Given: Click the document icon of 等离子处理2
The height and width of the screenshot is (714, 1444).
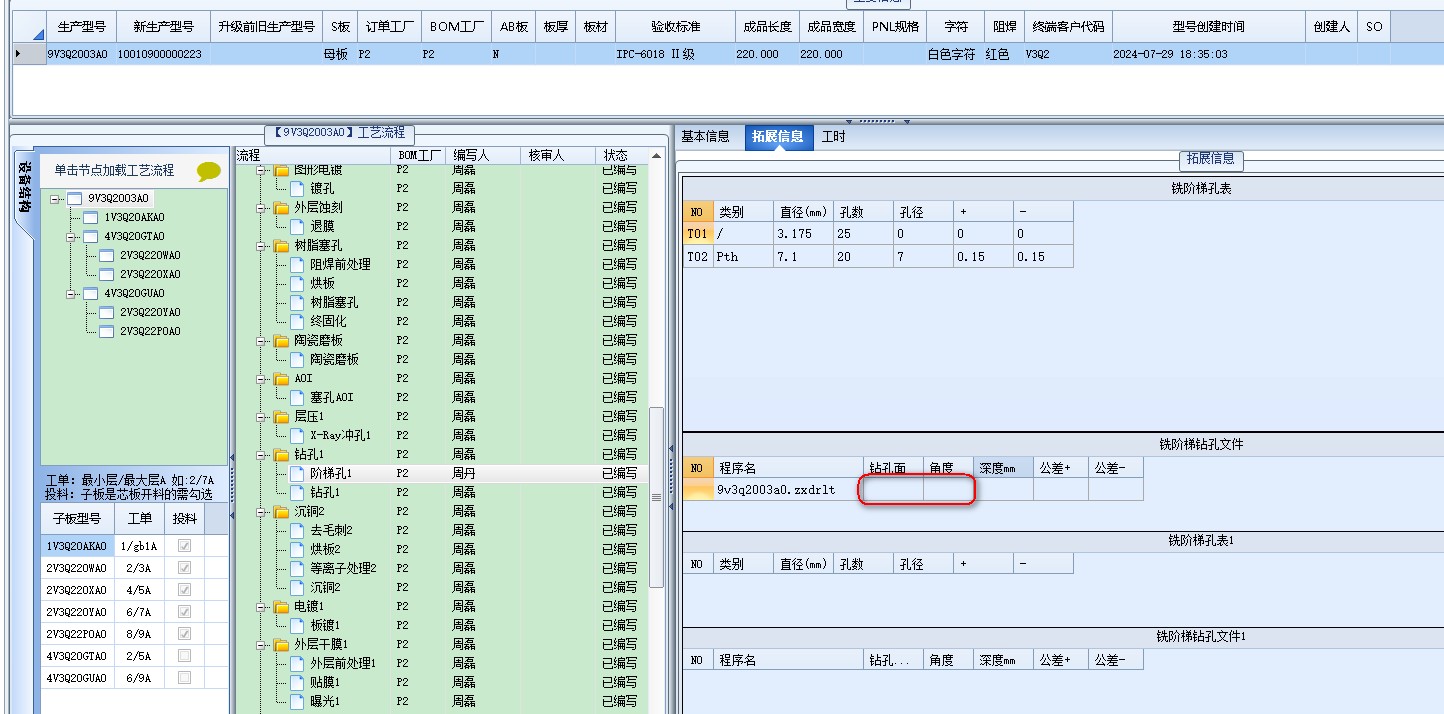Looking at the screenshot, I should pyautogui.click(x=297, y=569).
